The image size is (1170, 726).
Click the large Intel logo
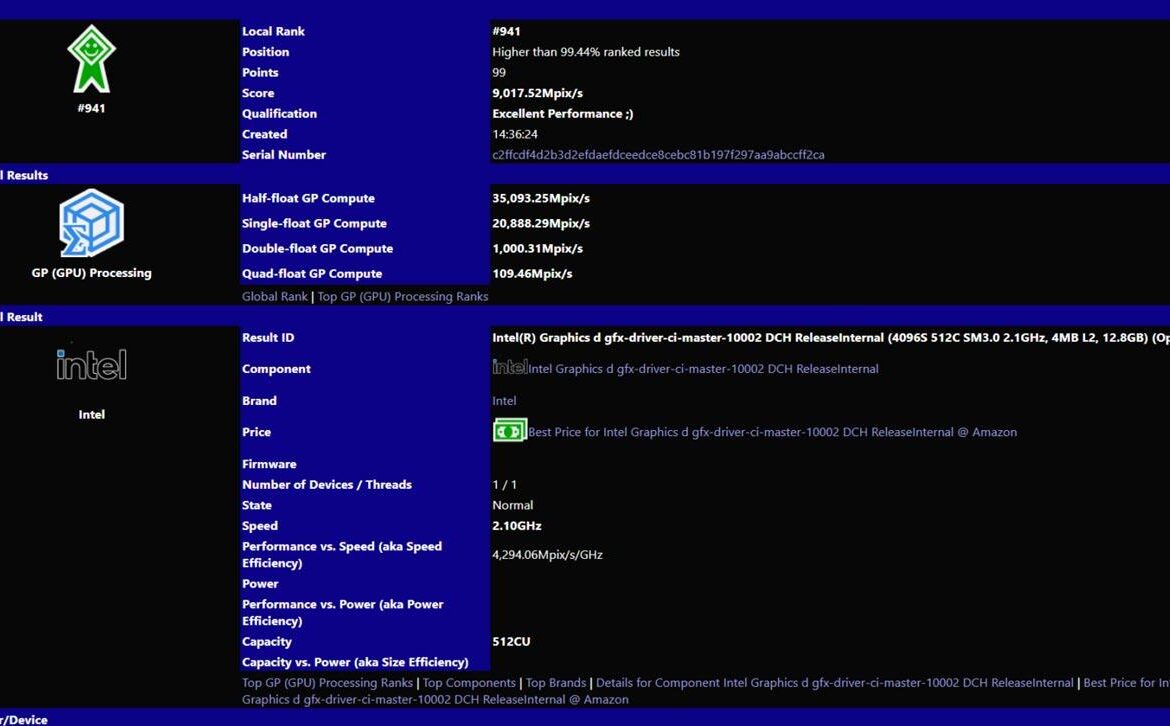91,365
